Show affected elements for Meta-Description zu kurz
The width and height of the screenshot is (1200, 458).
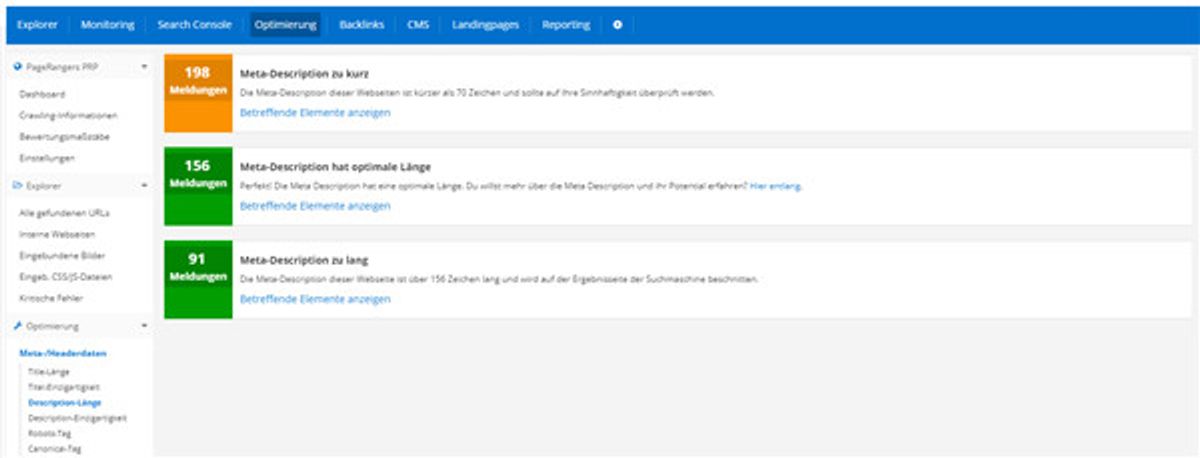click(x=315, y=113)
